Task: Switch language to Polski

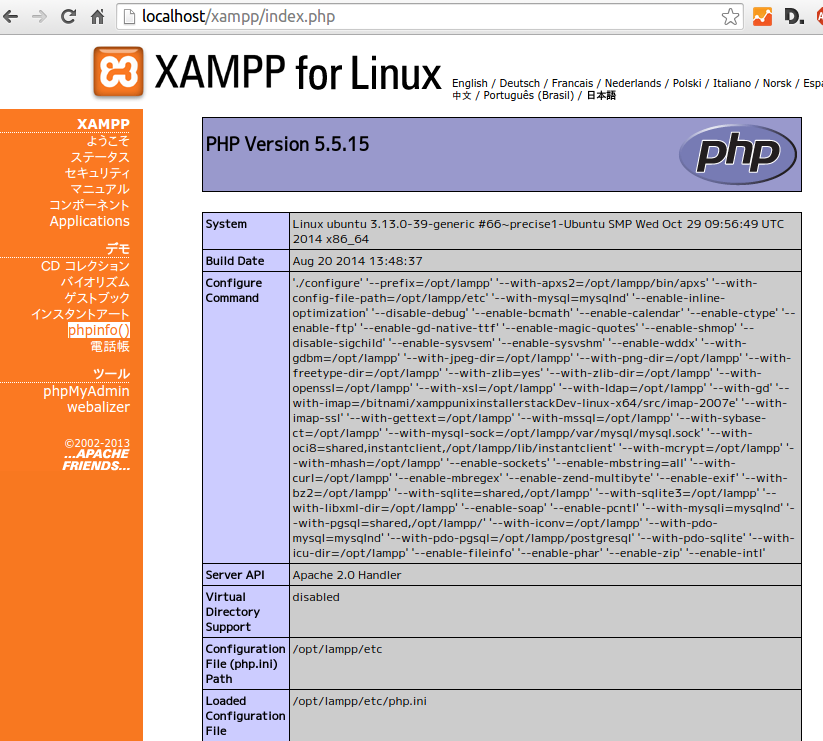Action: click(x=687, y=83)
